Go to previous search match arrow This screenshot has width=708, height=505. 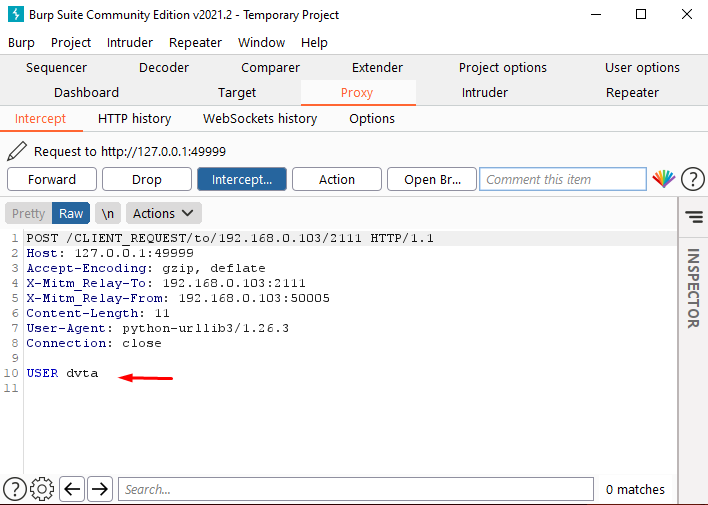click(72, 489)
